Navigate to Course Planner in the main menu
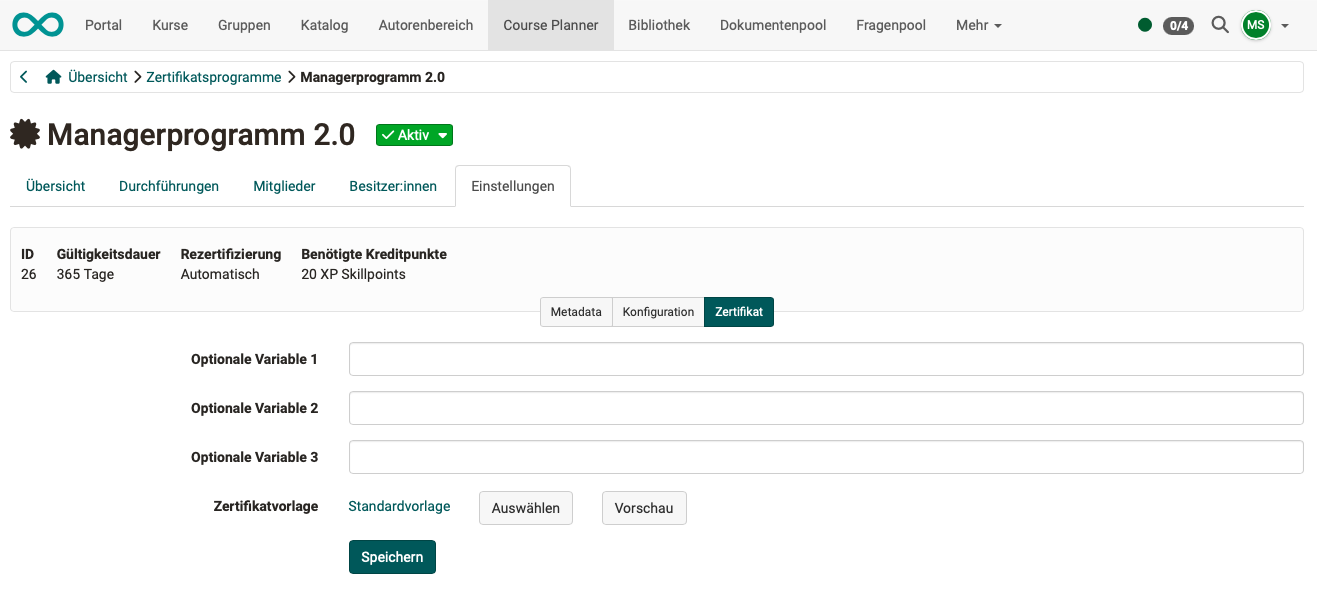This screenshot has width=1317, height=595. (551, 25)
